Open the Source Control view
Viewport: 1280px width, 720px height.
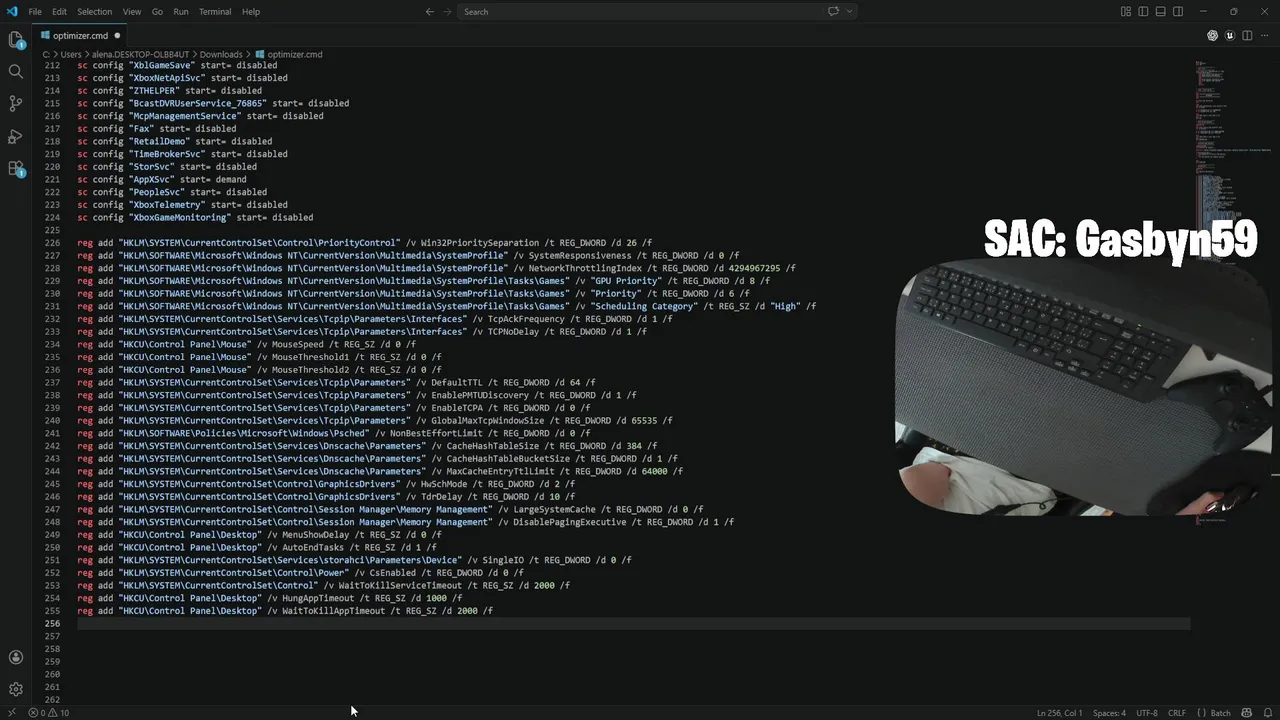click(16, 104)
